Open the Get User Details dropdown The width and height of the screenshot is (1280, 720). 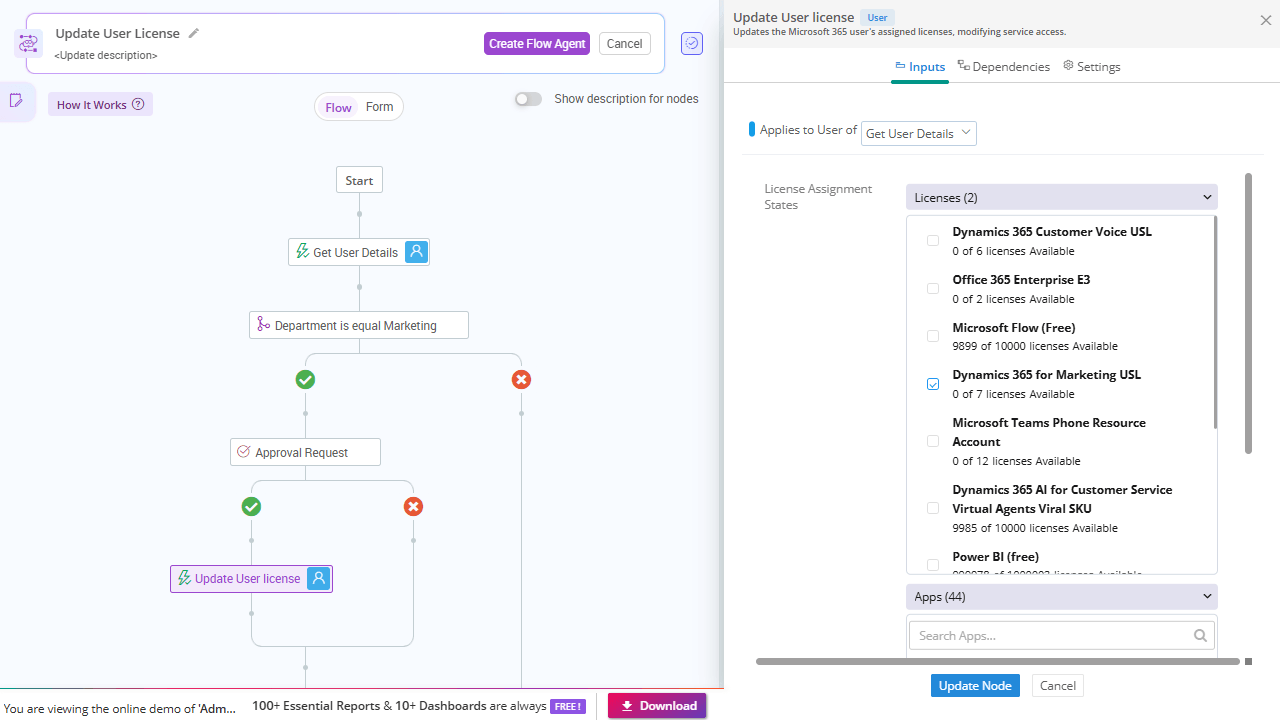(x=919, y=133)
